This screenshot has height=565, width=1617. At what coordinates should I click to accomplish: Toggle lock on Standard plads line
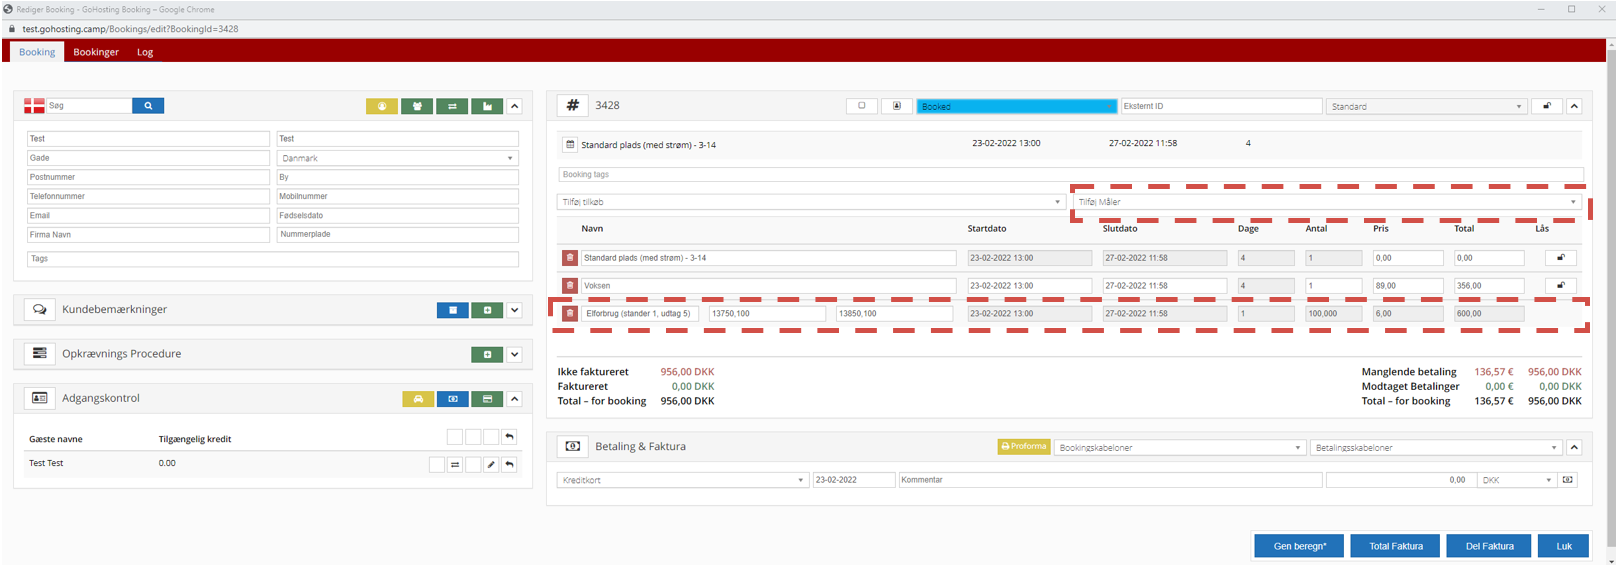click(1560, 258)
